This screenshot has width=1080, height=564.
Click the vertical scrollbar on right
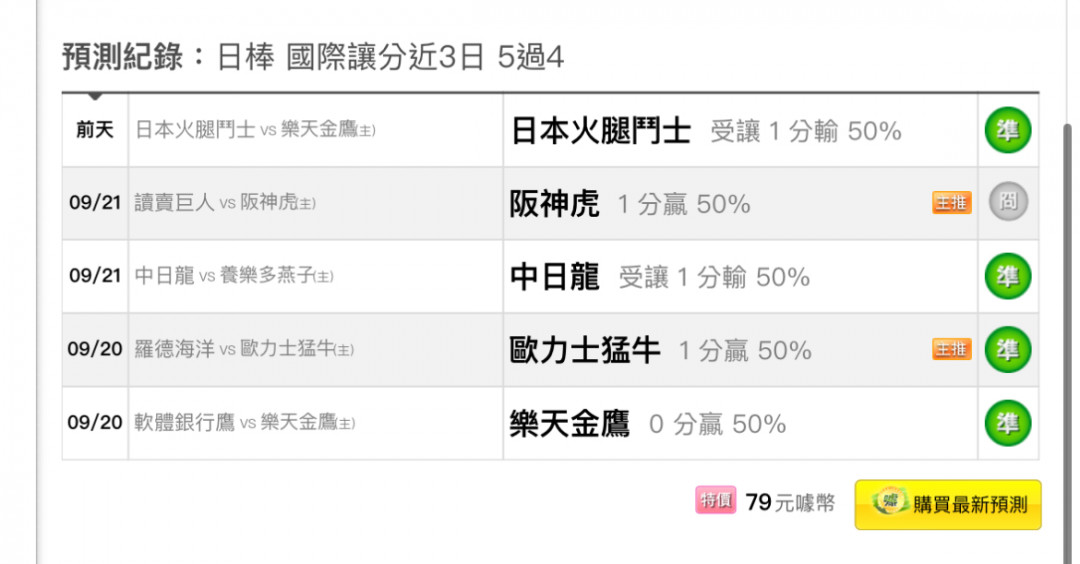pyautogui.click(x=1068, y=342)
